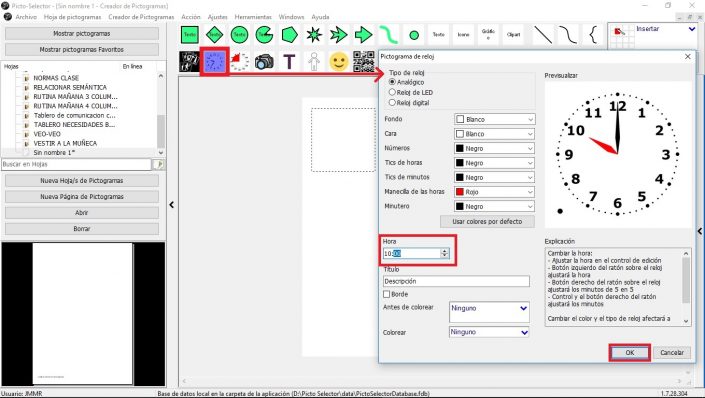Open the Ayuda menu
The height and width of the screenshot is (398, 705).
pos(320,17)
